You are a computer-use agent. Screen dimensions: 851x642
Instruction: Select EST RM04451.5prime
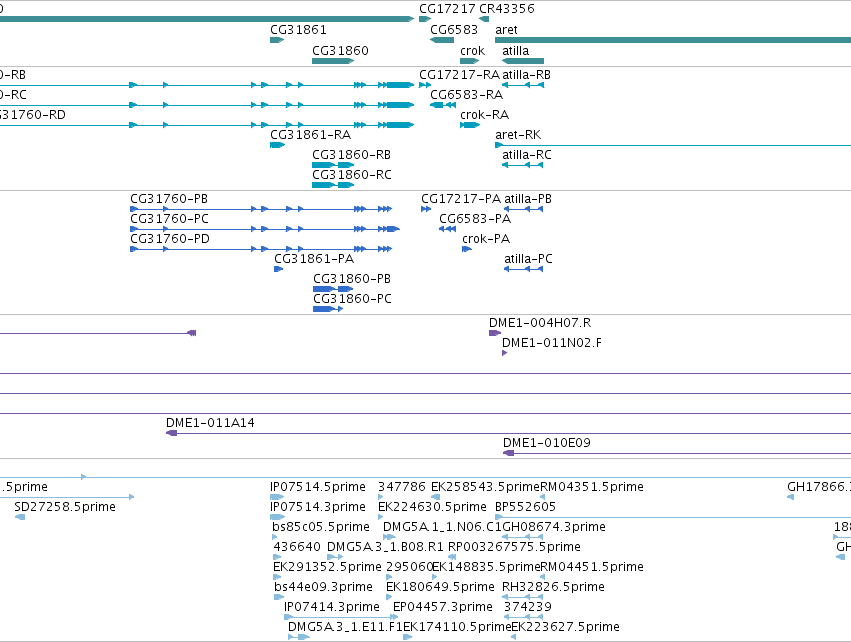(x=592, y=568)
